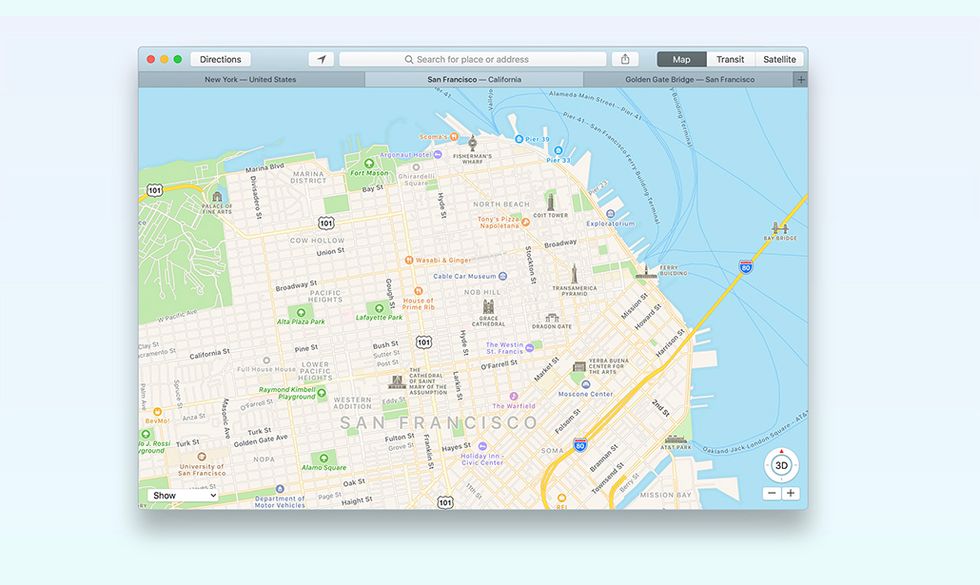980x585 pixels.
Task: Click the Fort Mason park marker
Action: [369, 164]
